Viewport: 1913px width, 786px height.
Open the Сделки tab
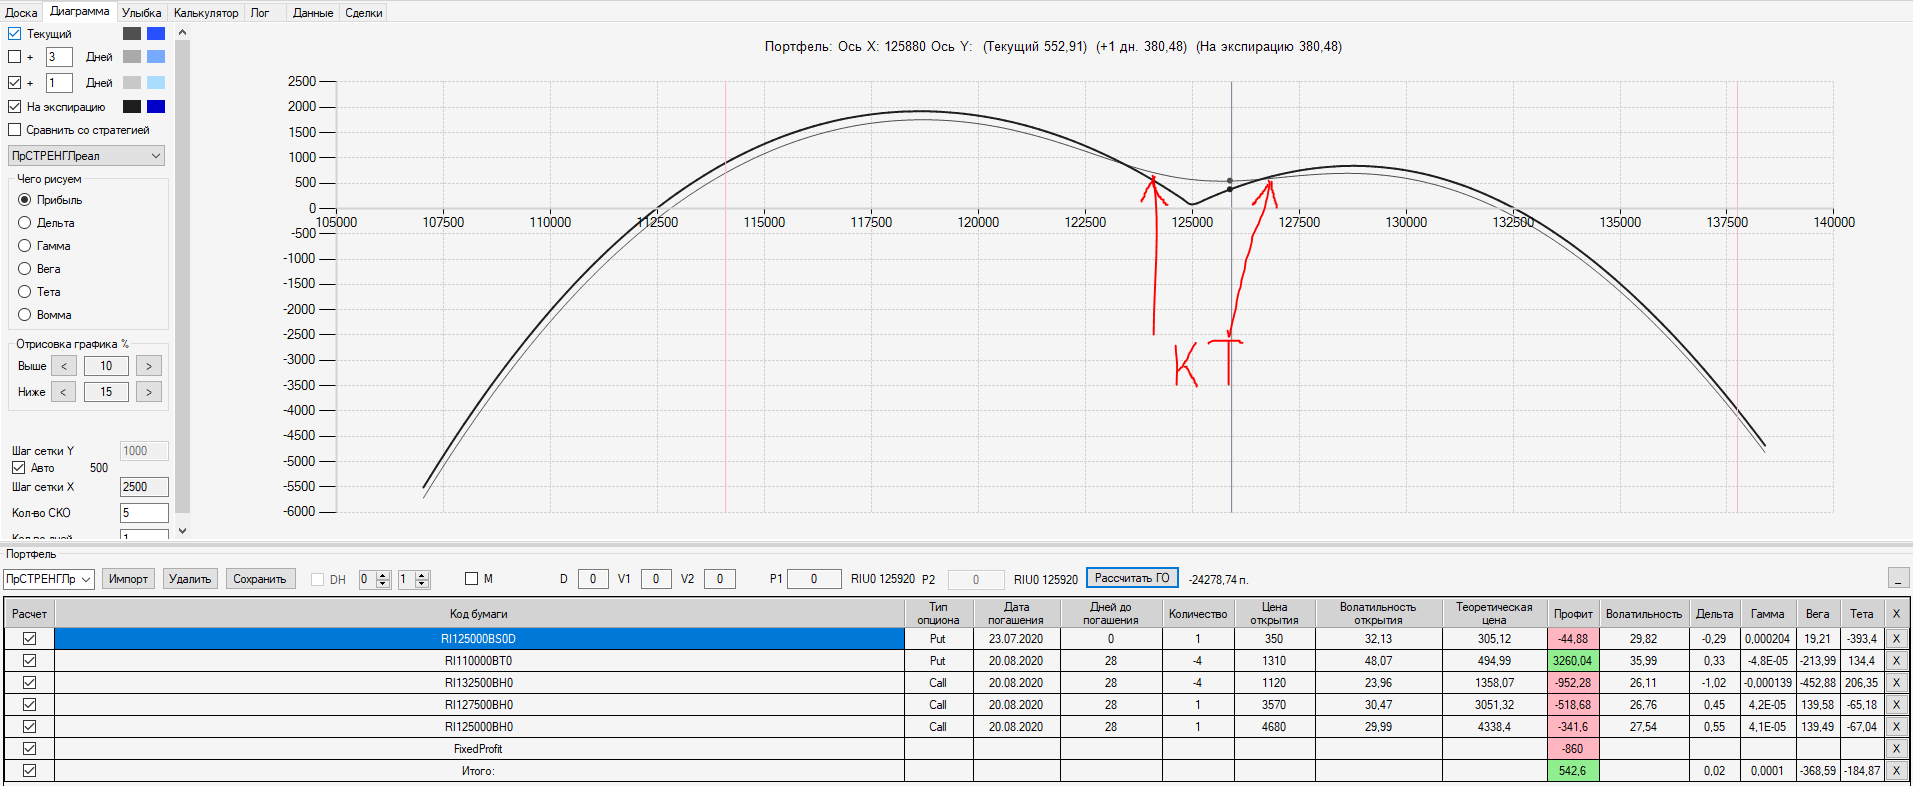pyautogui.click(x=364, y=13)
